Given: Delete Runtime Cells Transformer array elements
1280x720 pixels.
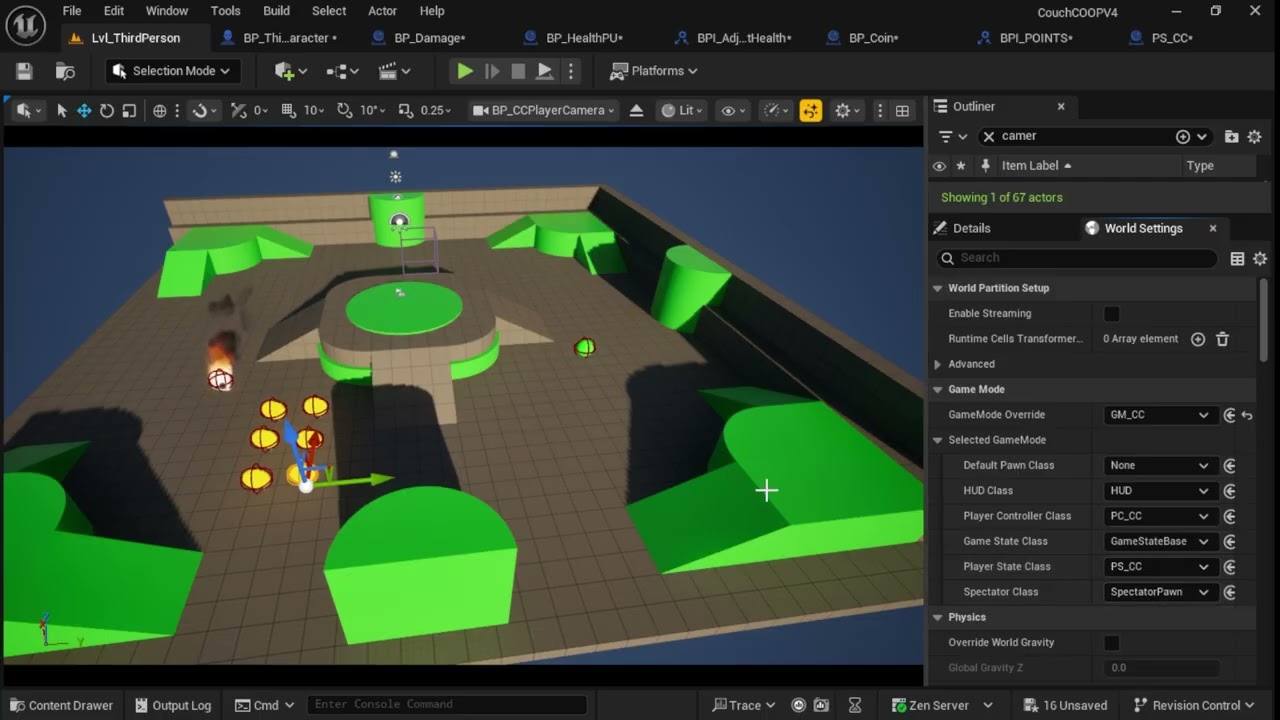Looking at the screenshot, I should [x=1222, y=339].
